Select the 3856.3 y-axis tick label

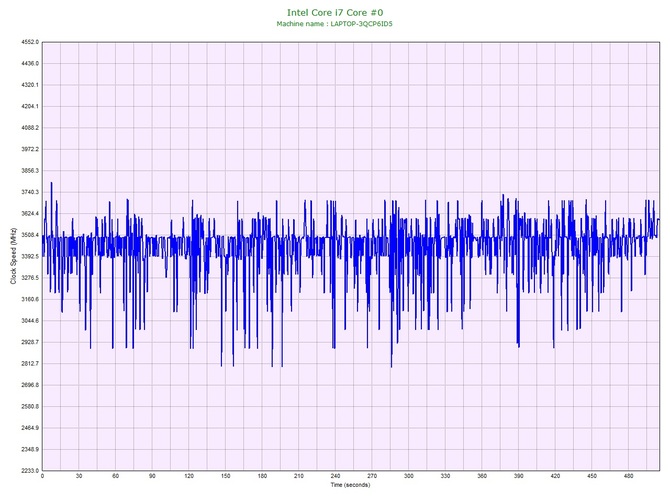30,170
